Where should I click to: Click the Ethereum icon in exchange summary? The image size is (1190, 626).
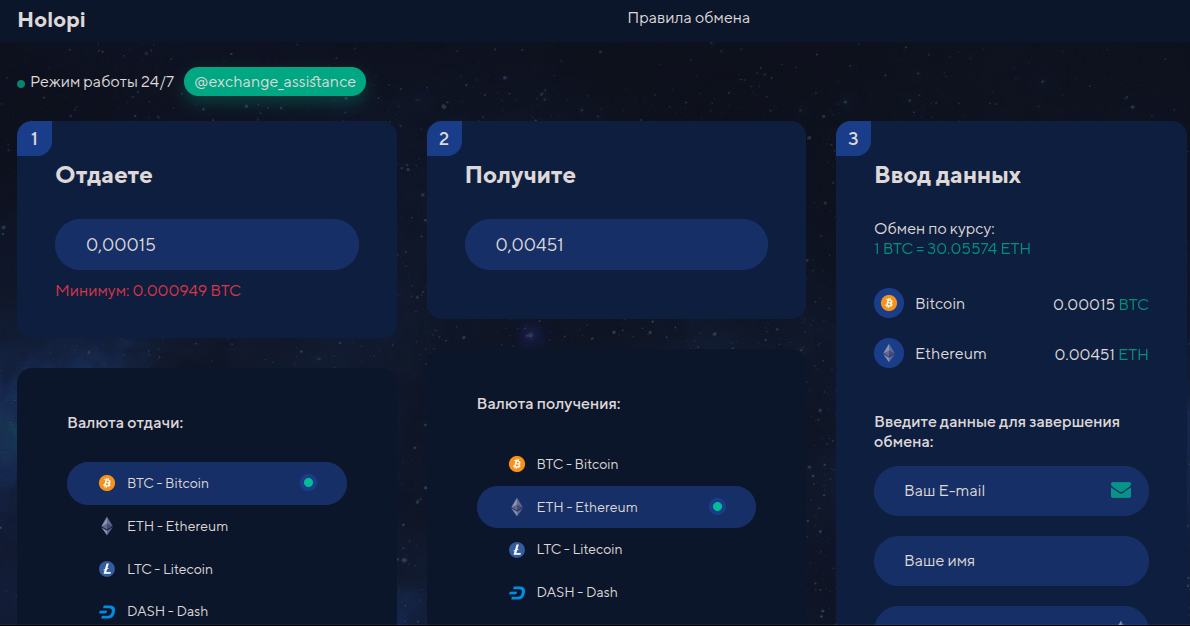(x=888, y=354)
